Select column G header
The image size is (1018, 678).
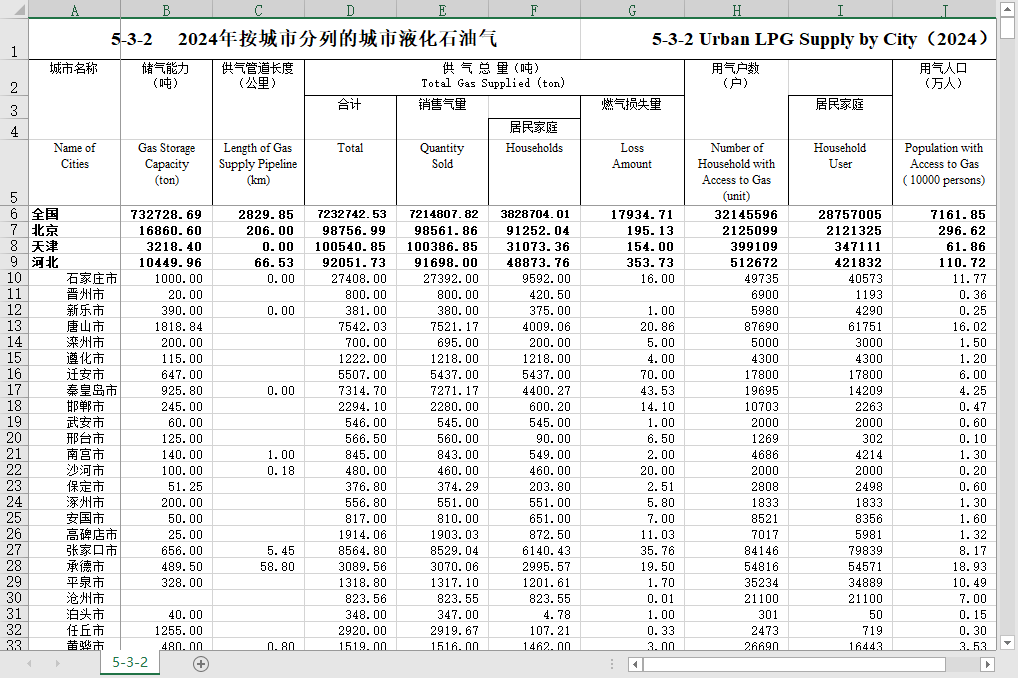[x=632, y=10]
